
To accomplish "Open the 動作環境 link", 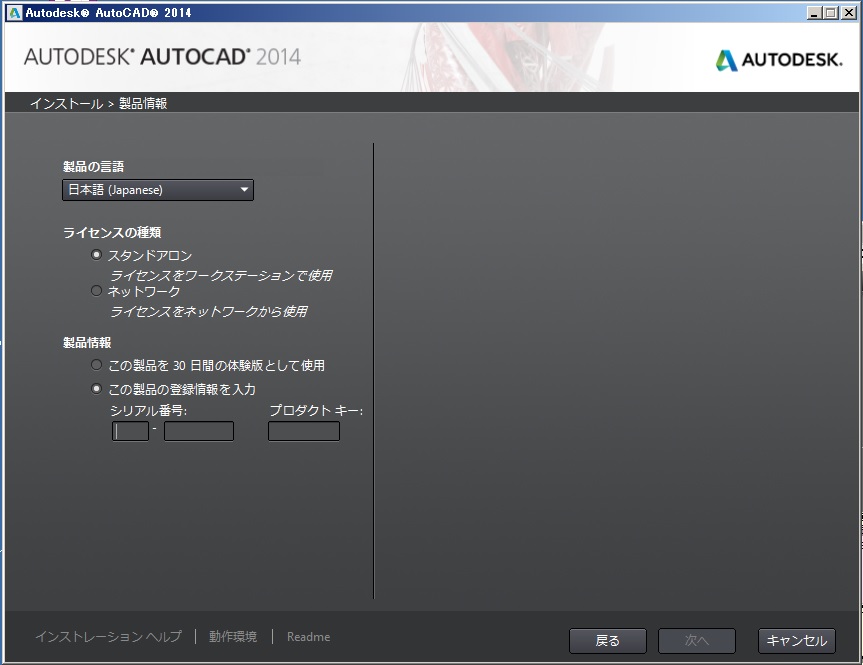I will [x=233, y=636].
